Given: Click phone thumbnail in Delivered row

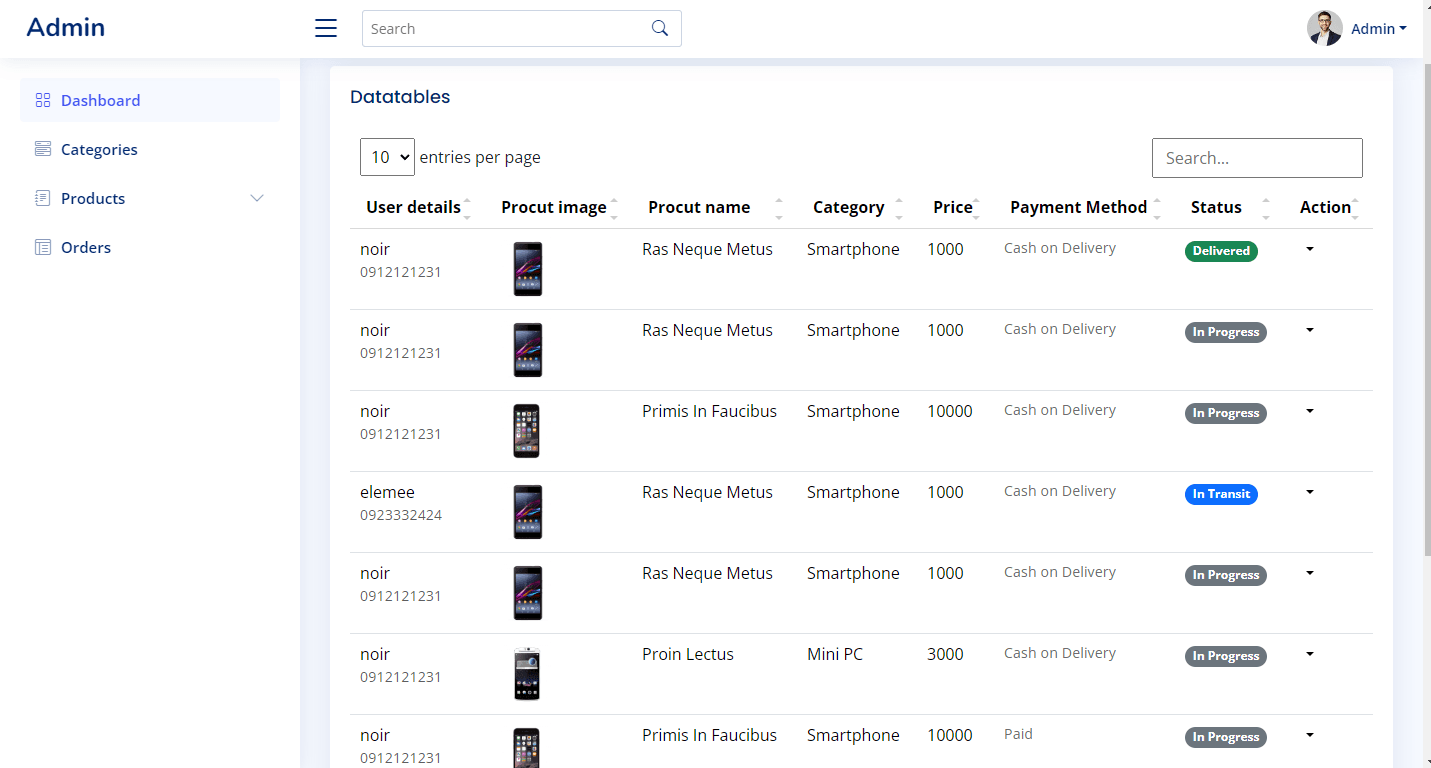Looking at the screenshot, I should coord(528,269).
